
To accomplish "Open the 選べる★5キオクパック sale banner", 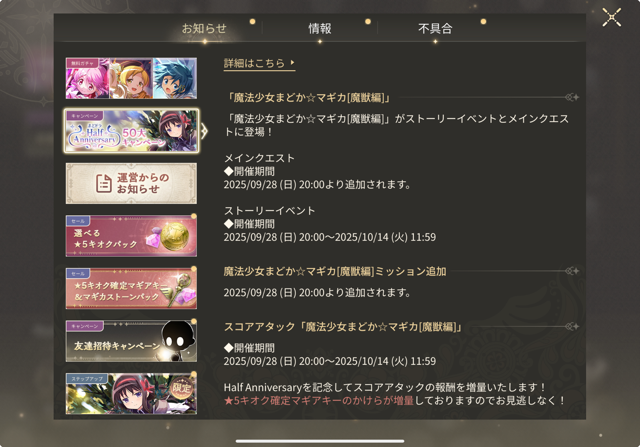I will point(131,236).
